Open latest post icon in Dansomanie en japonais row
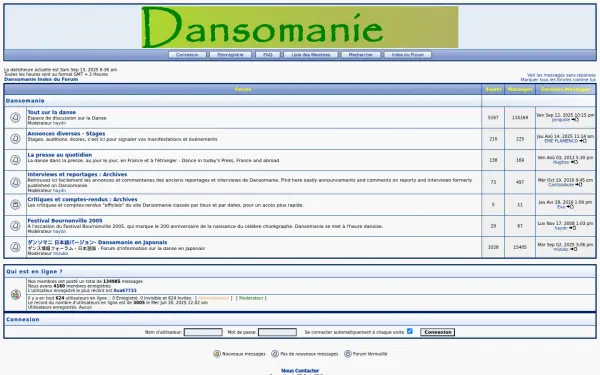The image size is (600, 375). point(573,249)
